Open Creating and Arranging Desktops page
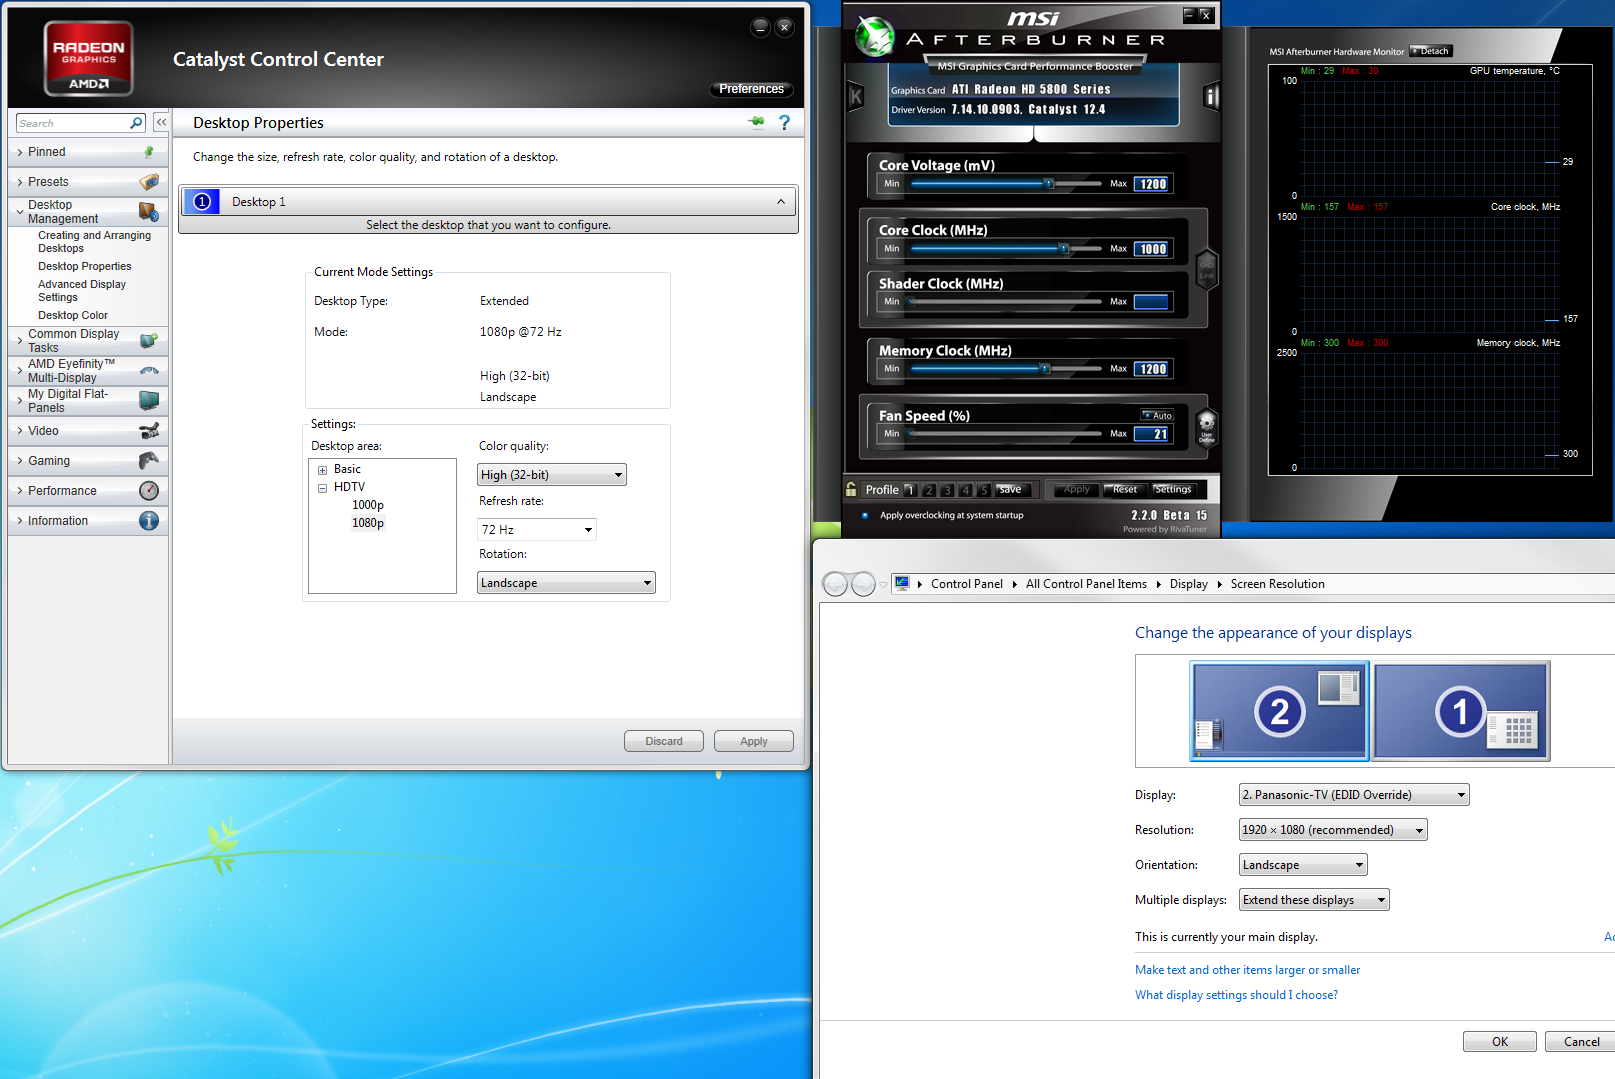The height and width of the screenshot is (1079, 1615). click(x=95, y=242)
